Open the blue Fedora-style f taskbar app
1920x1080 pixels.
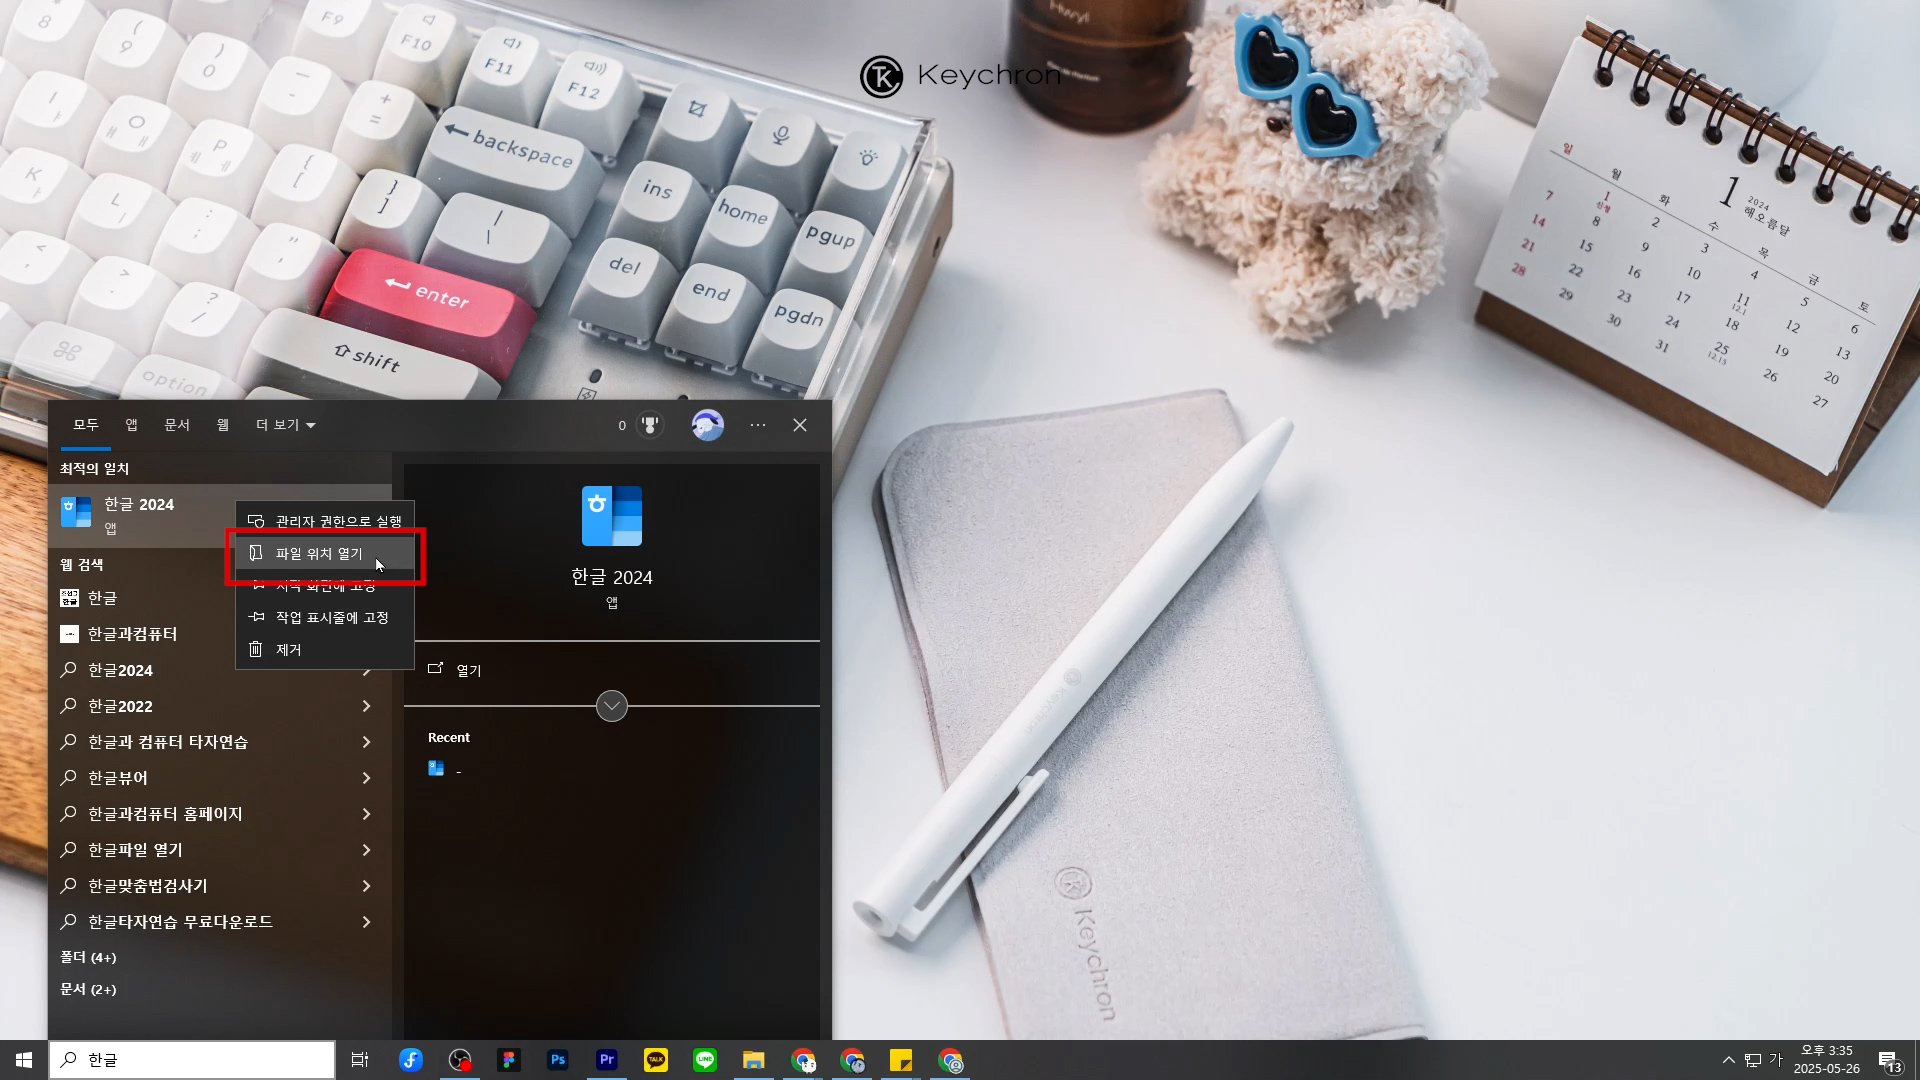[411, 1060]
